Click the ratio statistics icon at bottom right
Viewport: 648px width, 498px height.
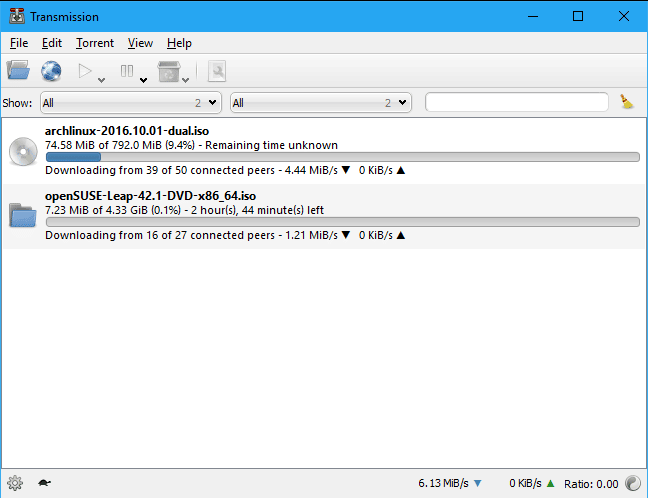coord(633,483)
